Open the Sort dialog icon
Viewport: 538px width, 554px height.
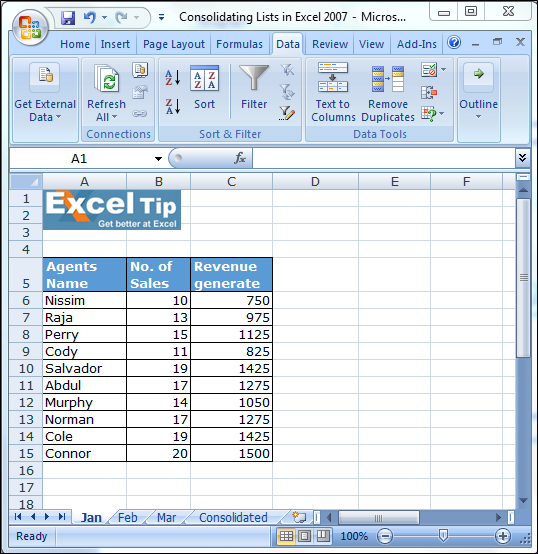click(205, 78)
